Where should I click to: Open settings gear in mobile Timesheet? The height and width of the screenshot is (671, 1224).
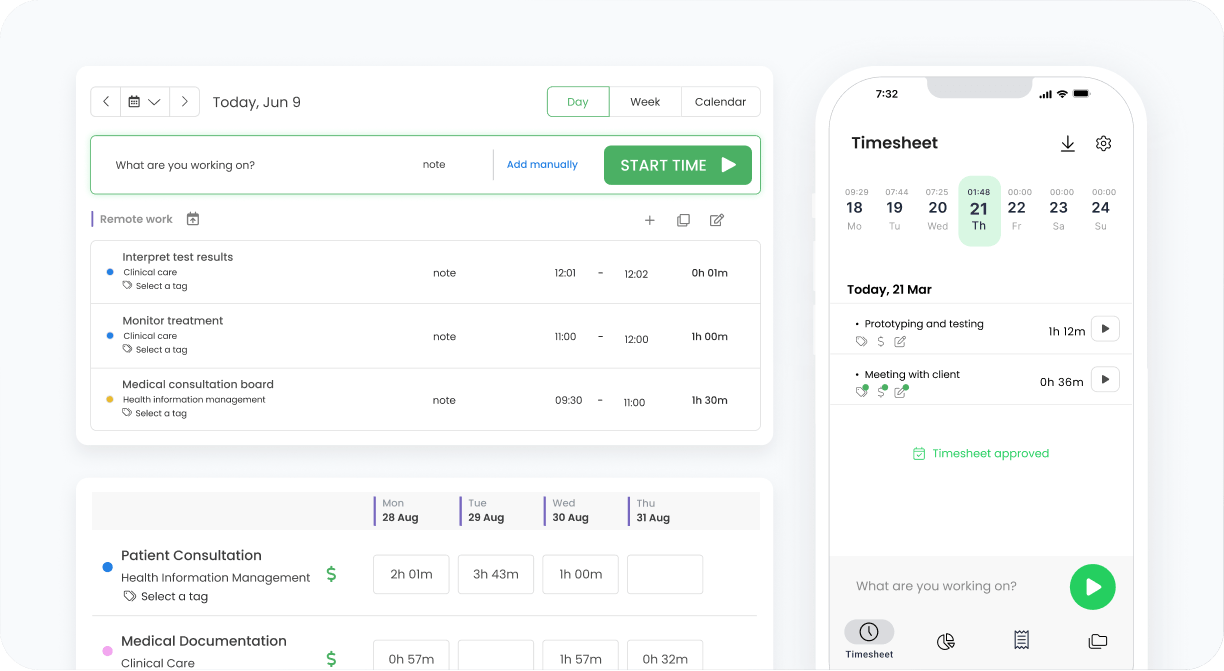coord(1104,144)
